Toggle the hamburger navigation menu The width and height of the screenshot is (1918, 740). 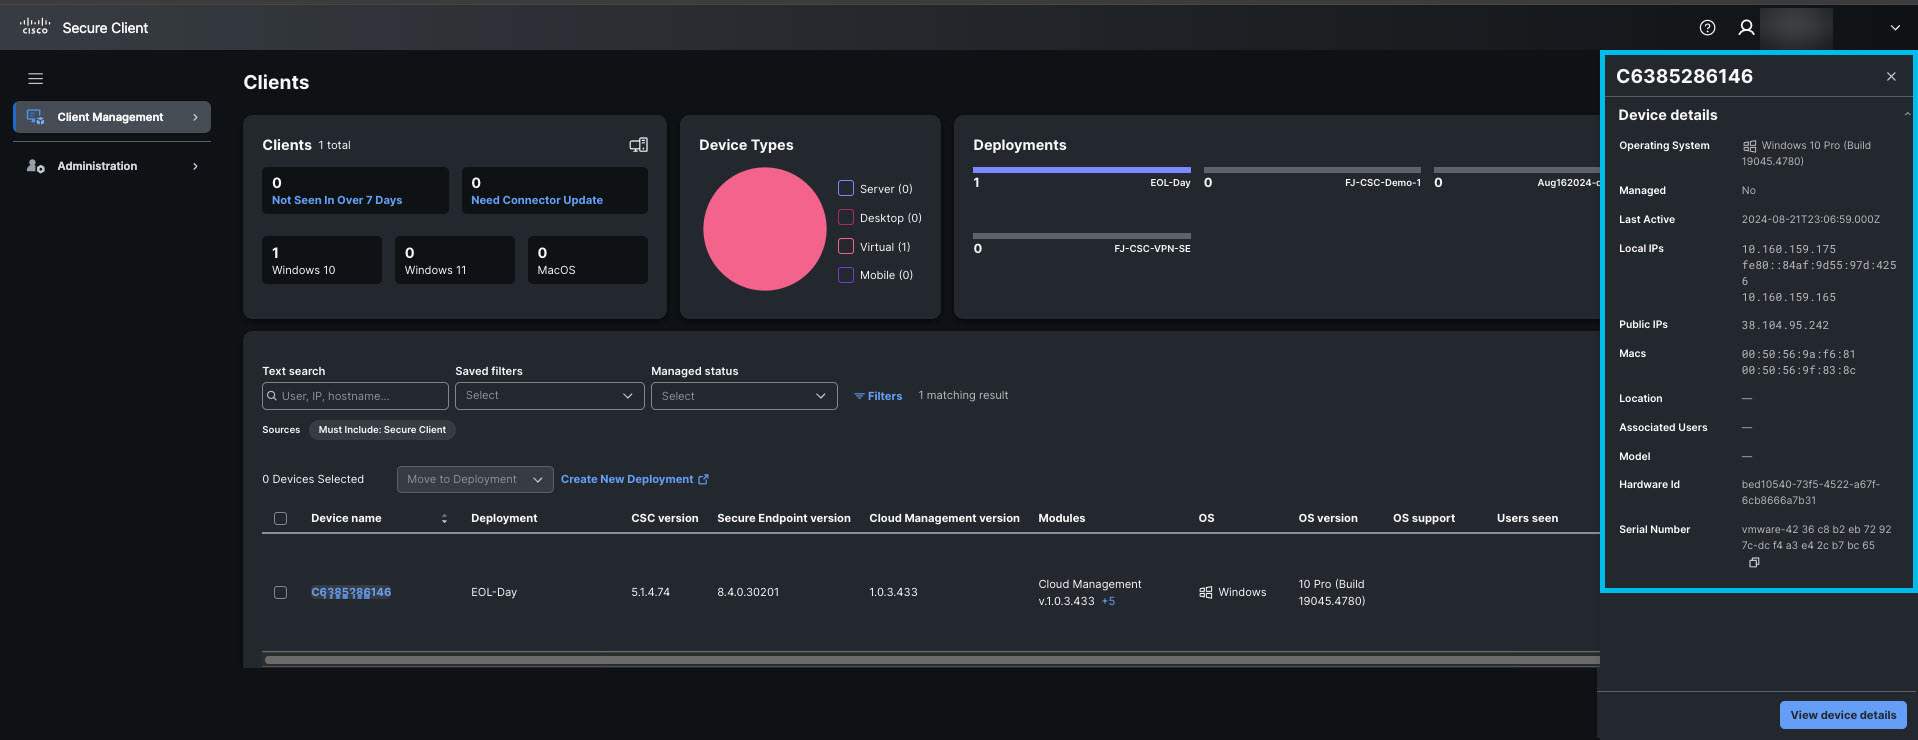36,78
